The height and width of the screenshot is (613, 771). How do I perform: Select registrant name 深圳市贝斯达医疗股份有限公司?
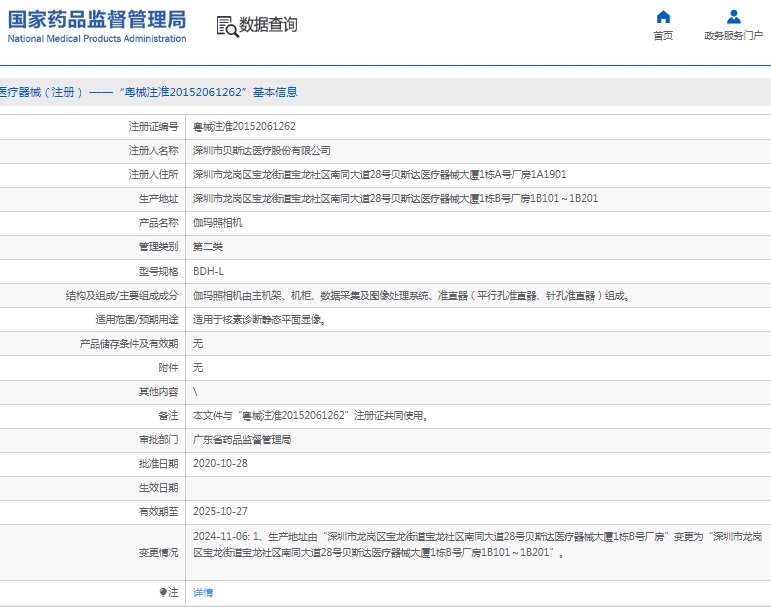point(262,150)
